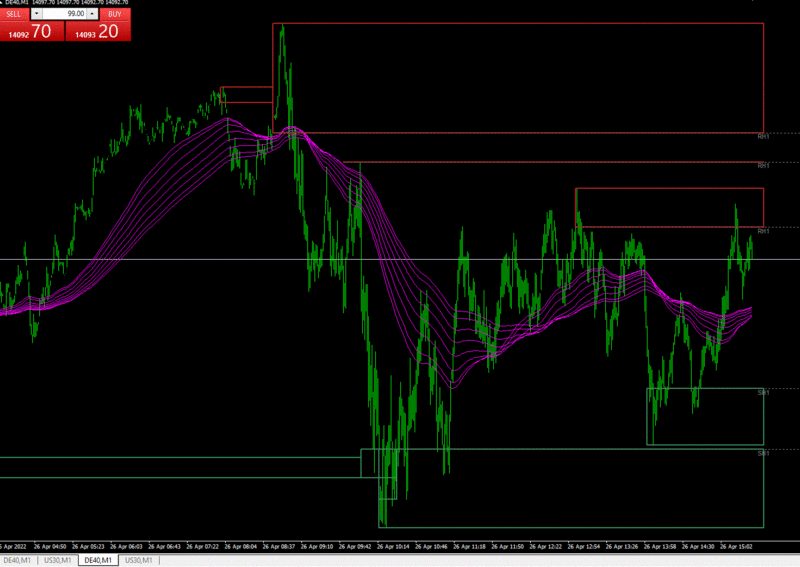
Task: Click the '26 Apr 06:43' time label
Action: pyautogui.click(x=164, y=547)
